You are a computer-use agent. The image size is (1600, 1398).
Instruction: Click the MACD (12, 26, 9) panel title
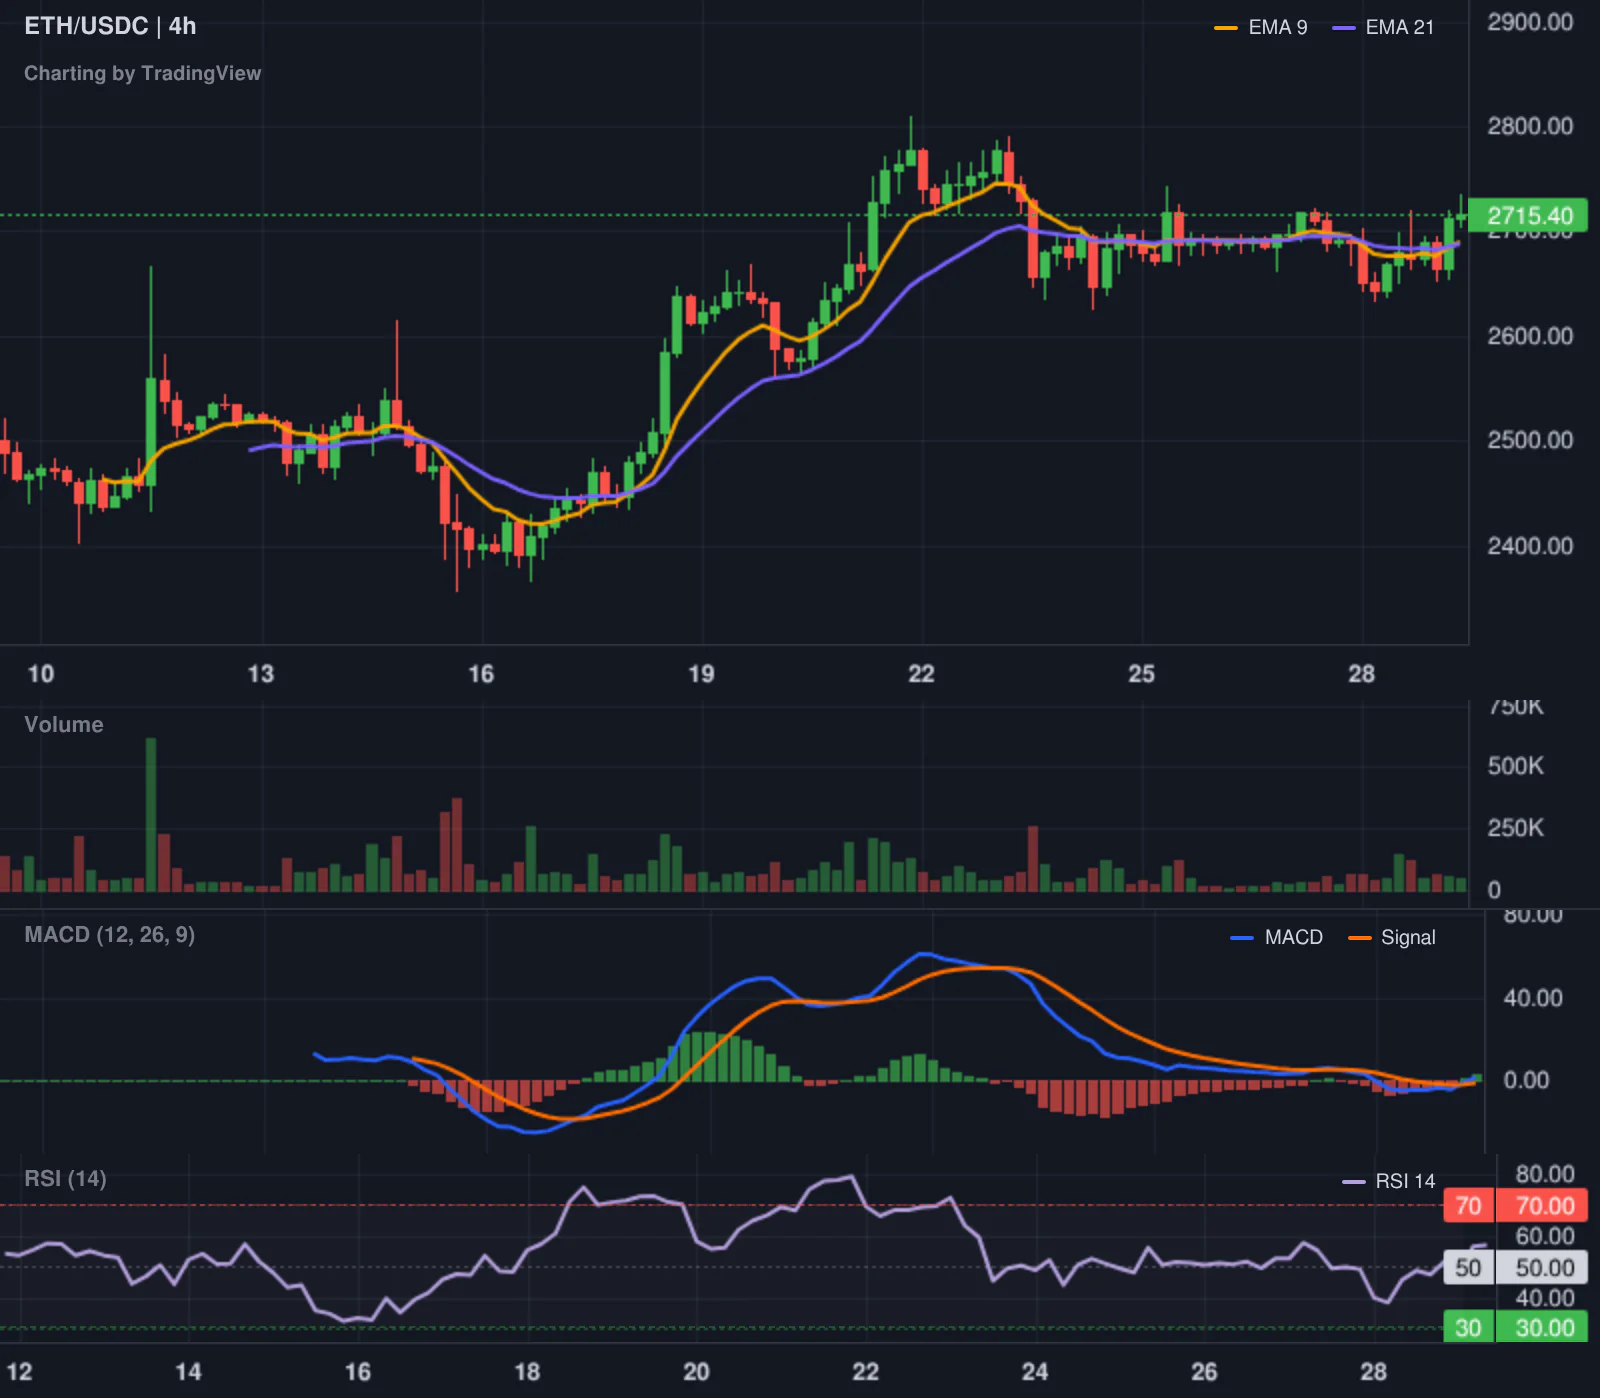pos(109,935)
